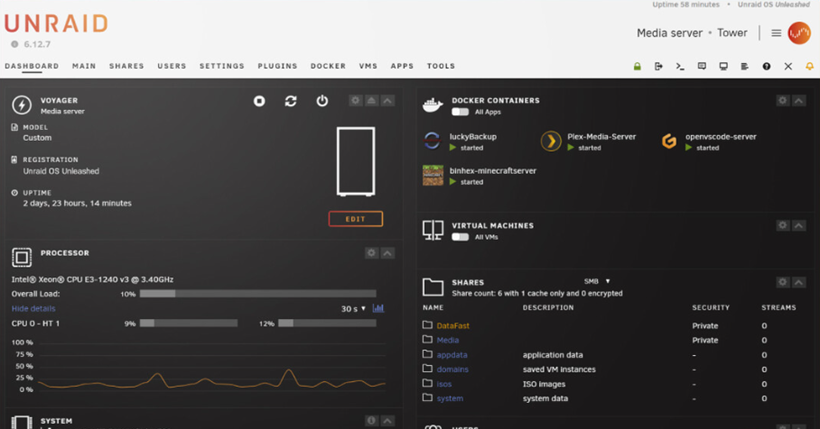Collapse the Processor tile
This screenshot has width=820, height=429.
388,253
